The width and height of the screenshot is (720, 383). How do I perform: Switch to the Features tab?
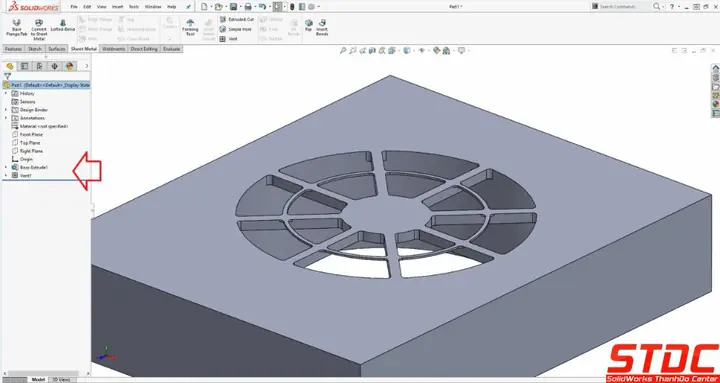click(x=13, y=49)
